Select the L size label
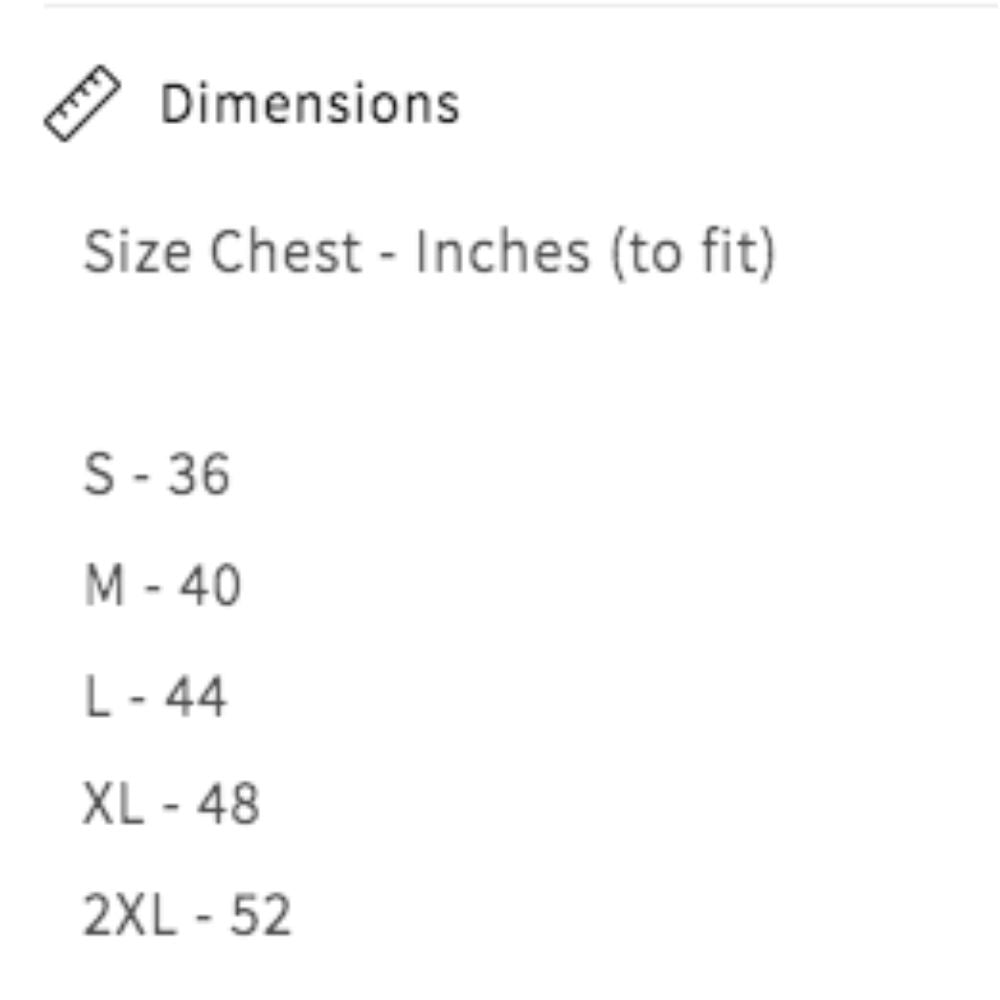The height and width of the screenshot is (1000, 1000). (x=96, y=696)
